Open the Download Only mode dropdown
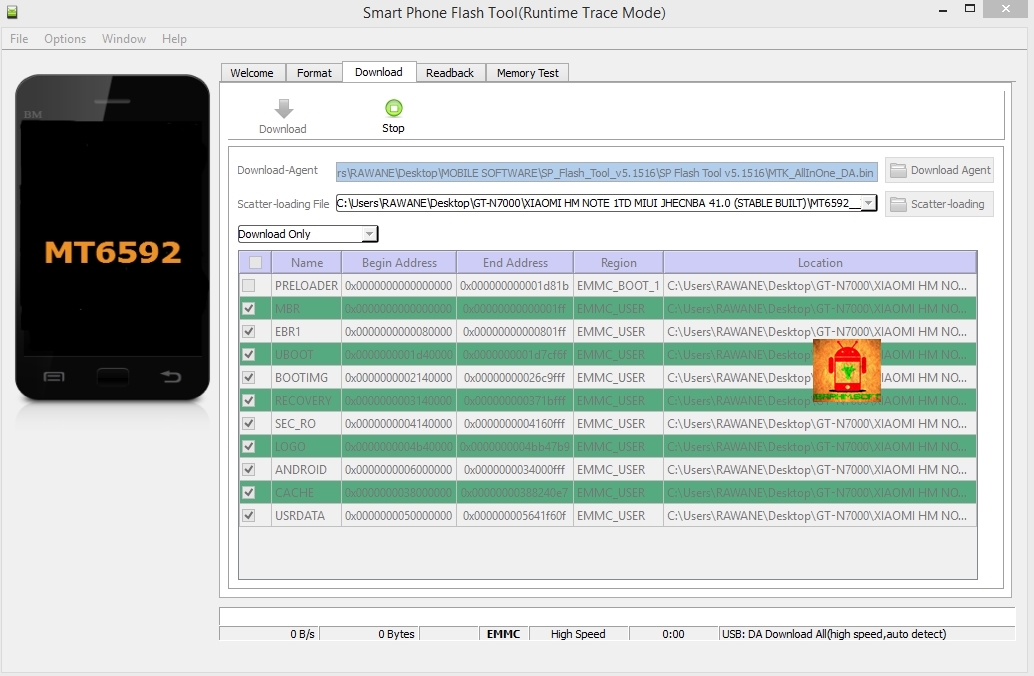The image size is (1034, 676). pos(370,234)
